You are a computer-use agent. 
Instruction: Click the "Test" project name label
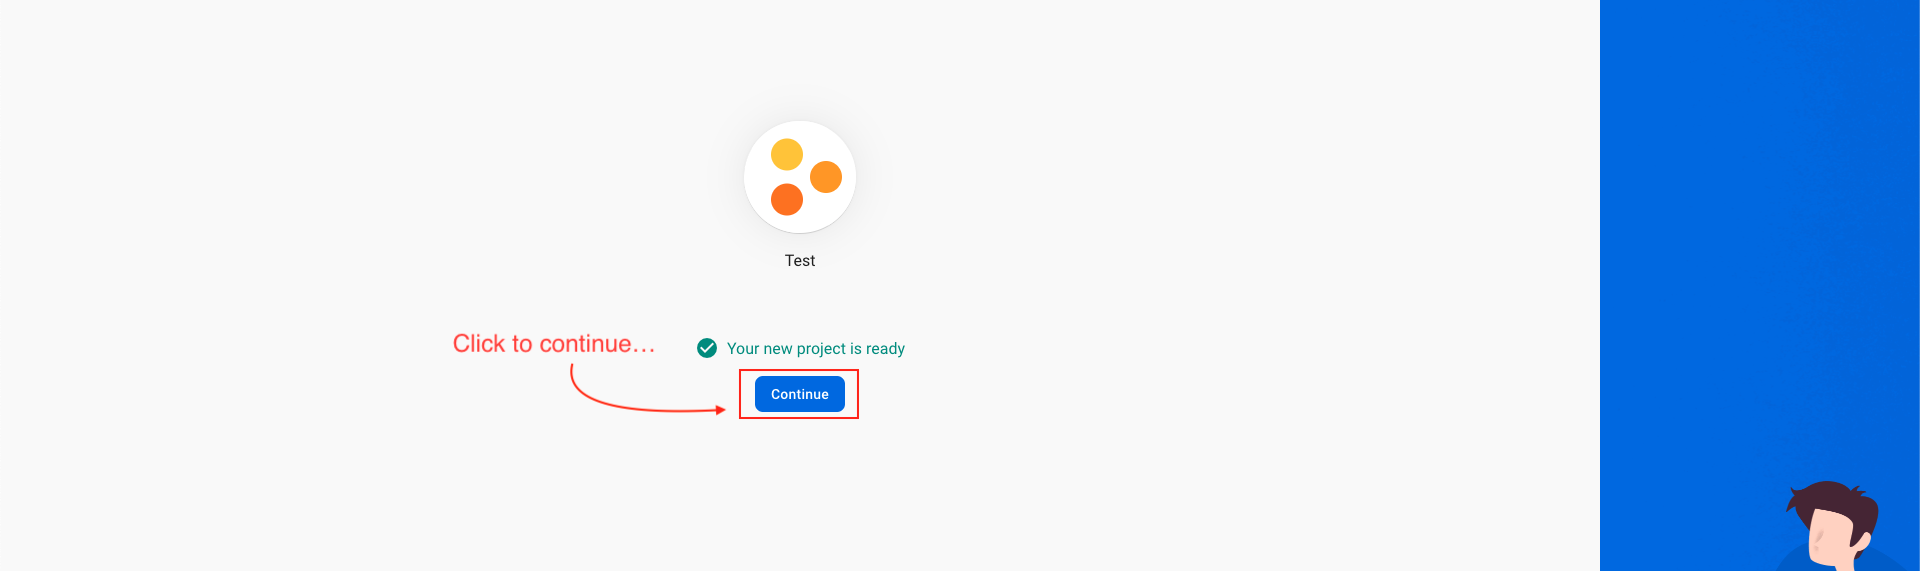[x=800, y=261]
